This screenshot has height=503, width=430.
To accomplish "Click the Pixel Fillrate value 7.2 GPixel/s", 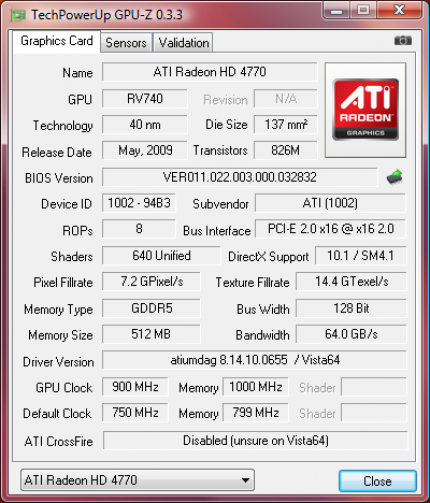I will point(151,282).
